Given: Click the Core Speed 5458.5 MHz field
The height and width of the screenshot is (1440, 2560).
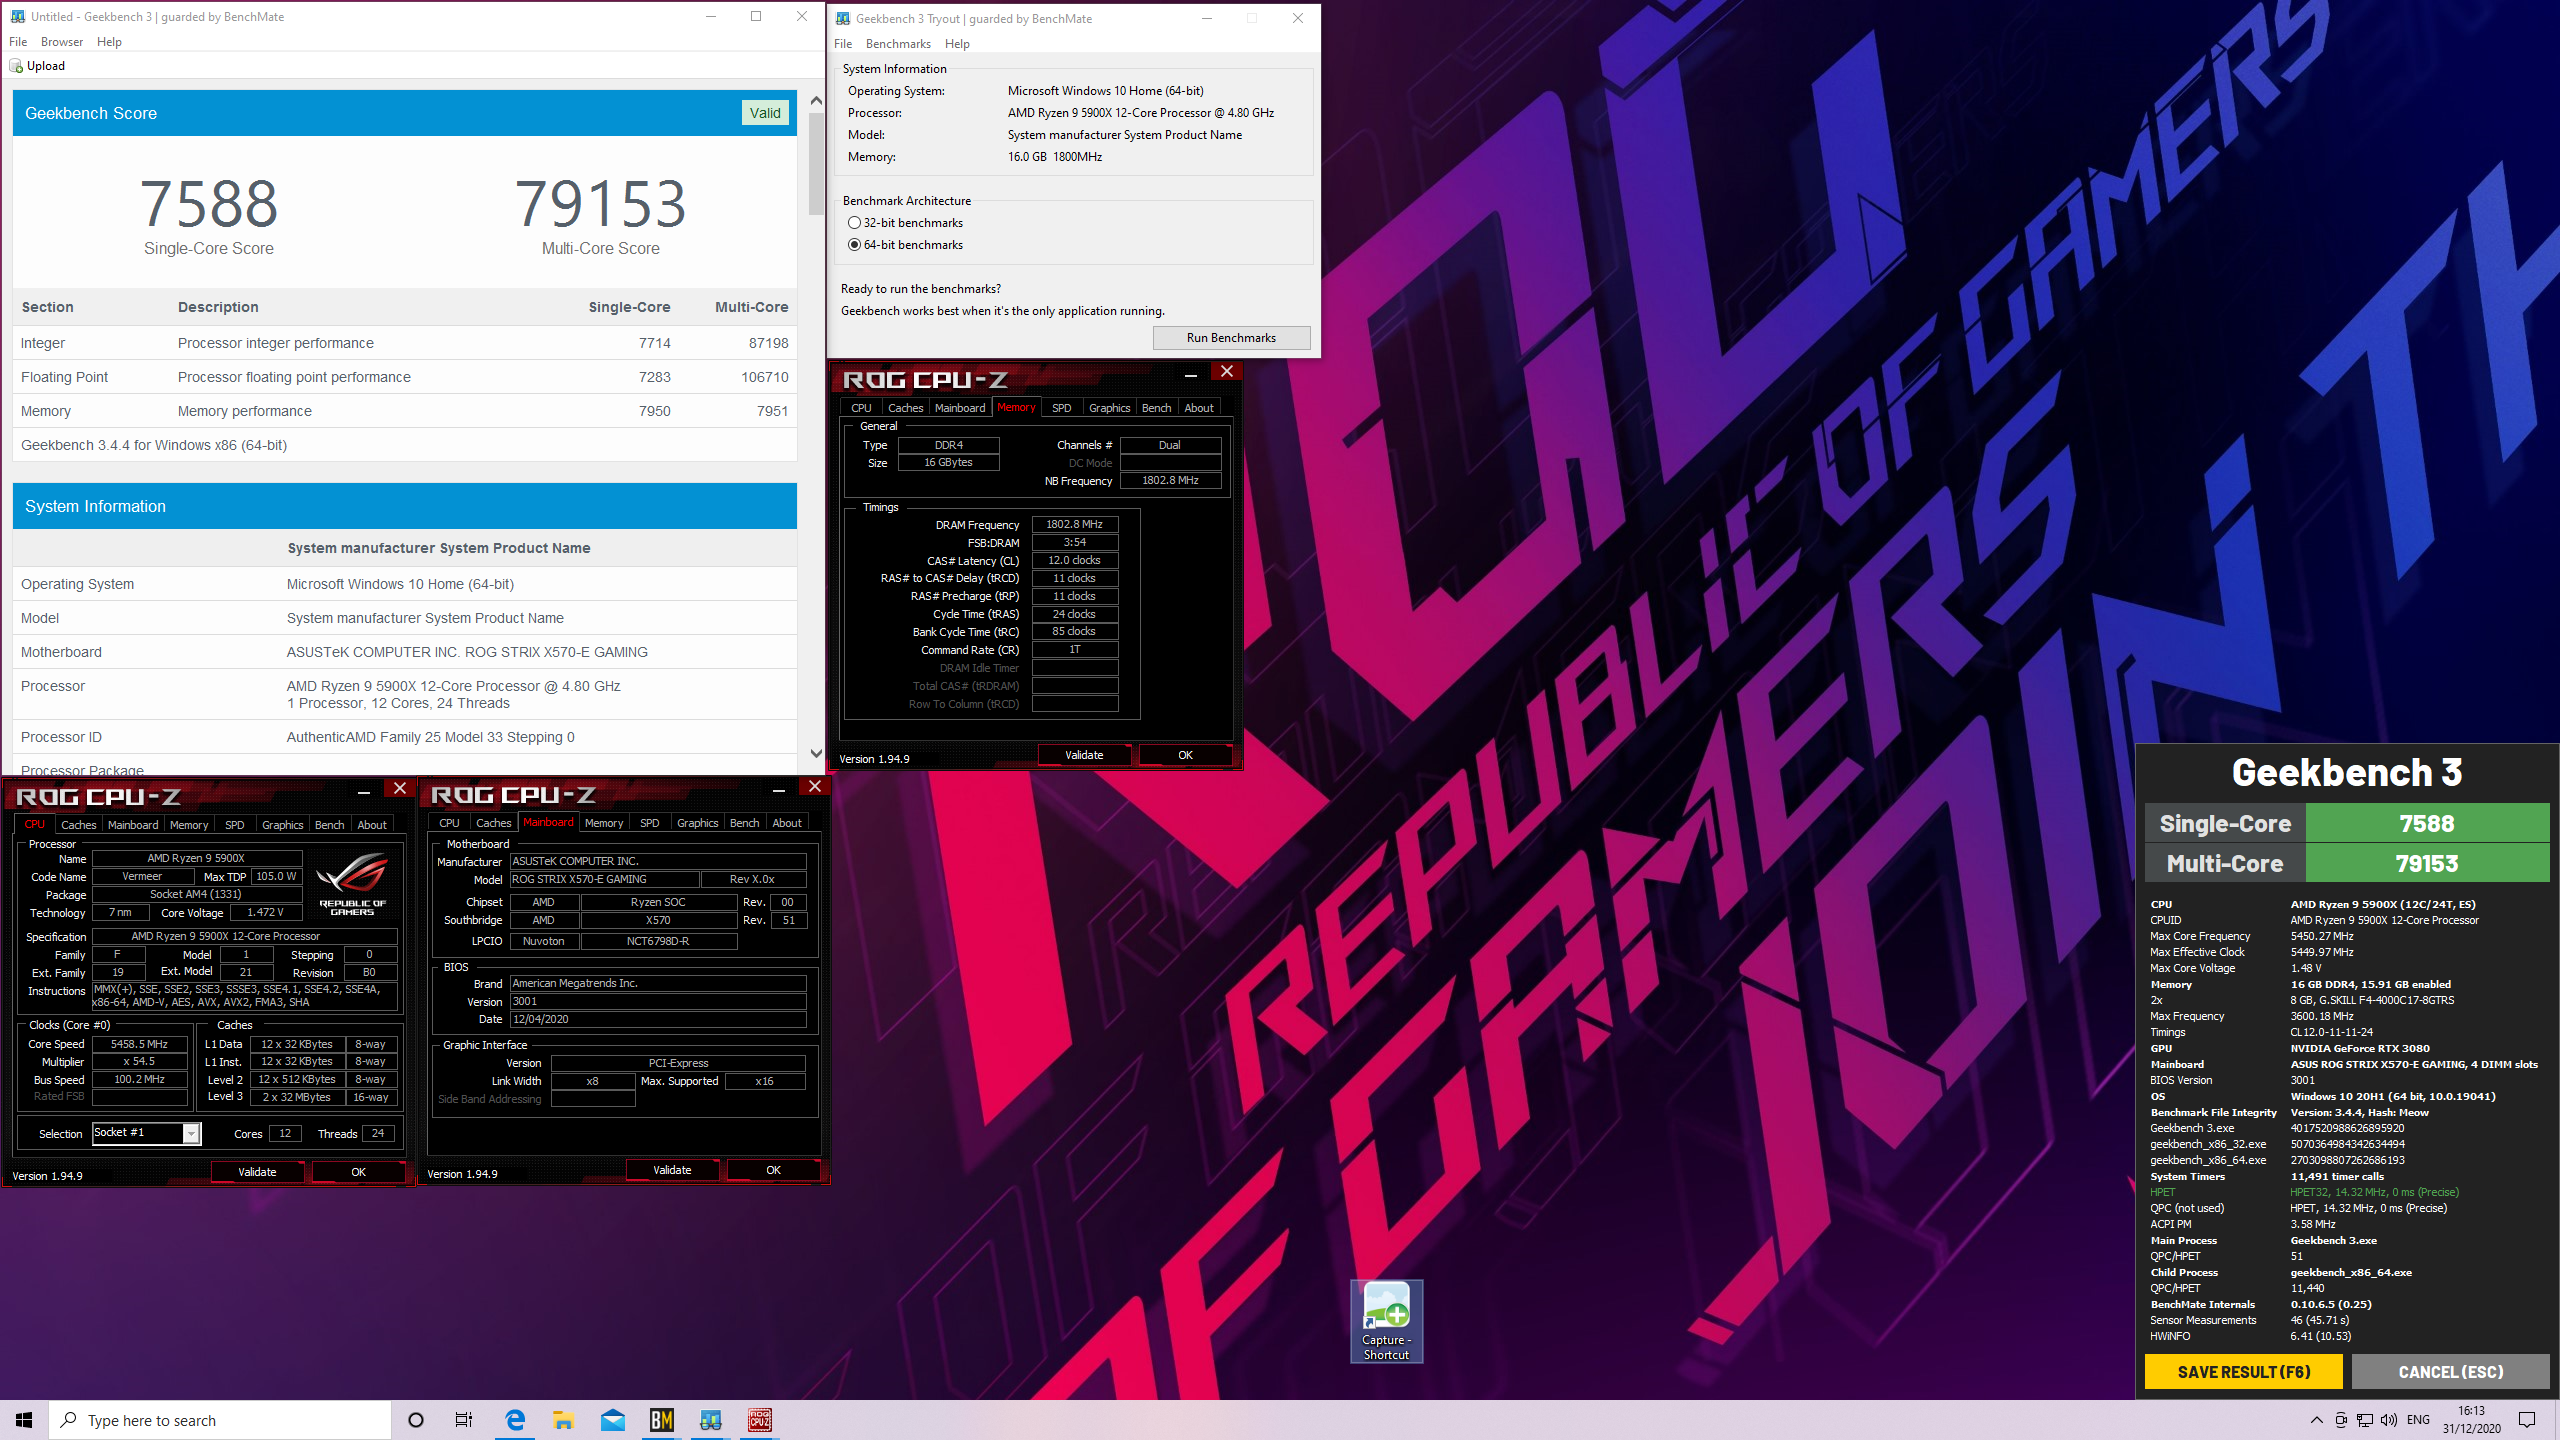Looking at the screenshot, I should pyautogui.click(x=140, y=1044).
